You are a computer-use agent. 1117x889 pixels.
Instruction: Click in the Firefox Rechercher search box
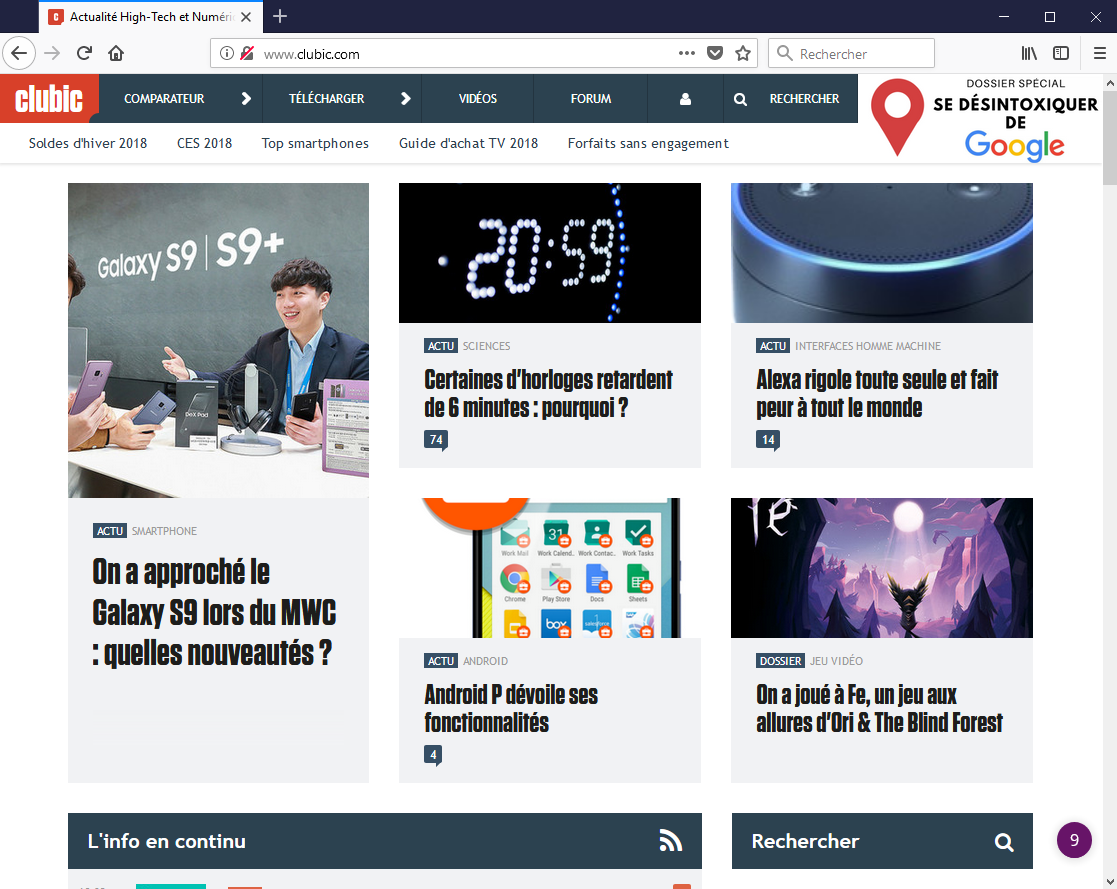(x=860, y=54)
